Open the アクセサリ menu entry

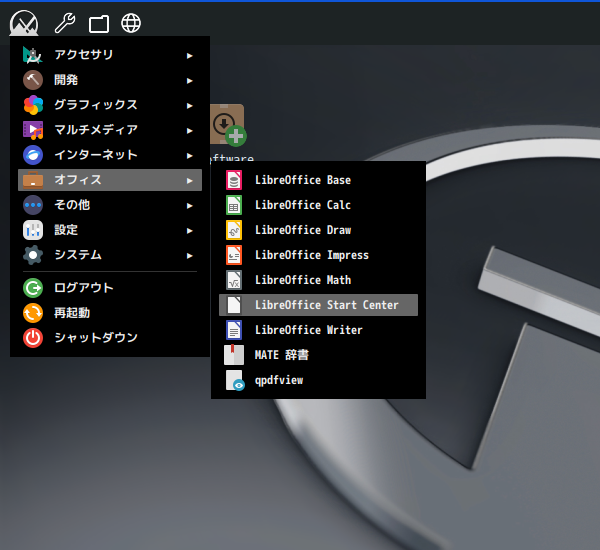110,55
